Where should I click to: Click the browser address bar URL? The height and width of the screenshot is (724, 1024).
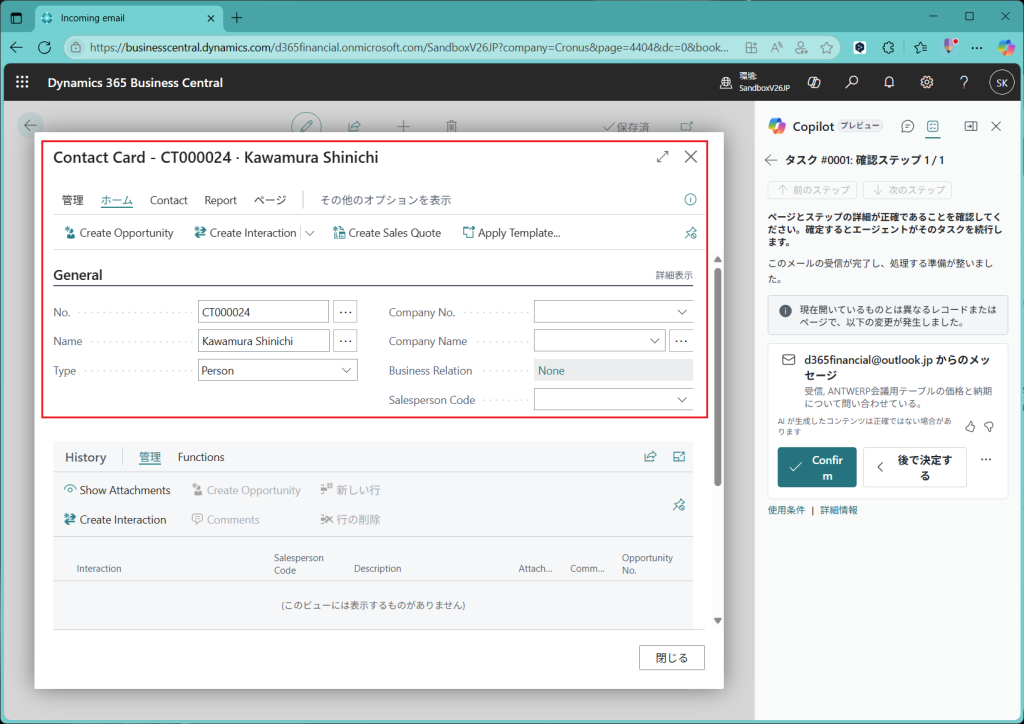tap(409, 47)
